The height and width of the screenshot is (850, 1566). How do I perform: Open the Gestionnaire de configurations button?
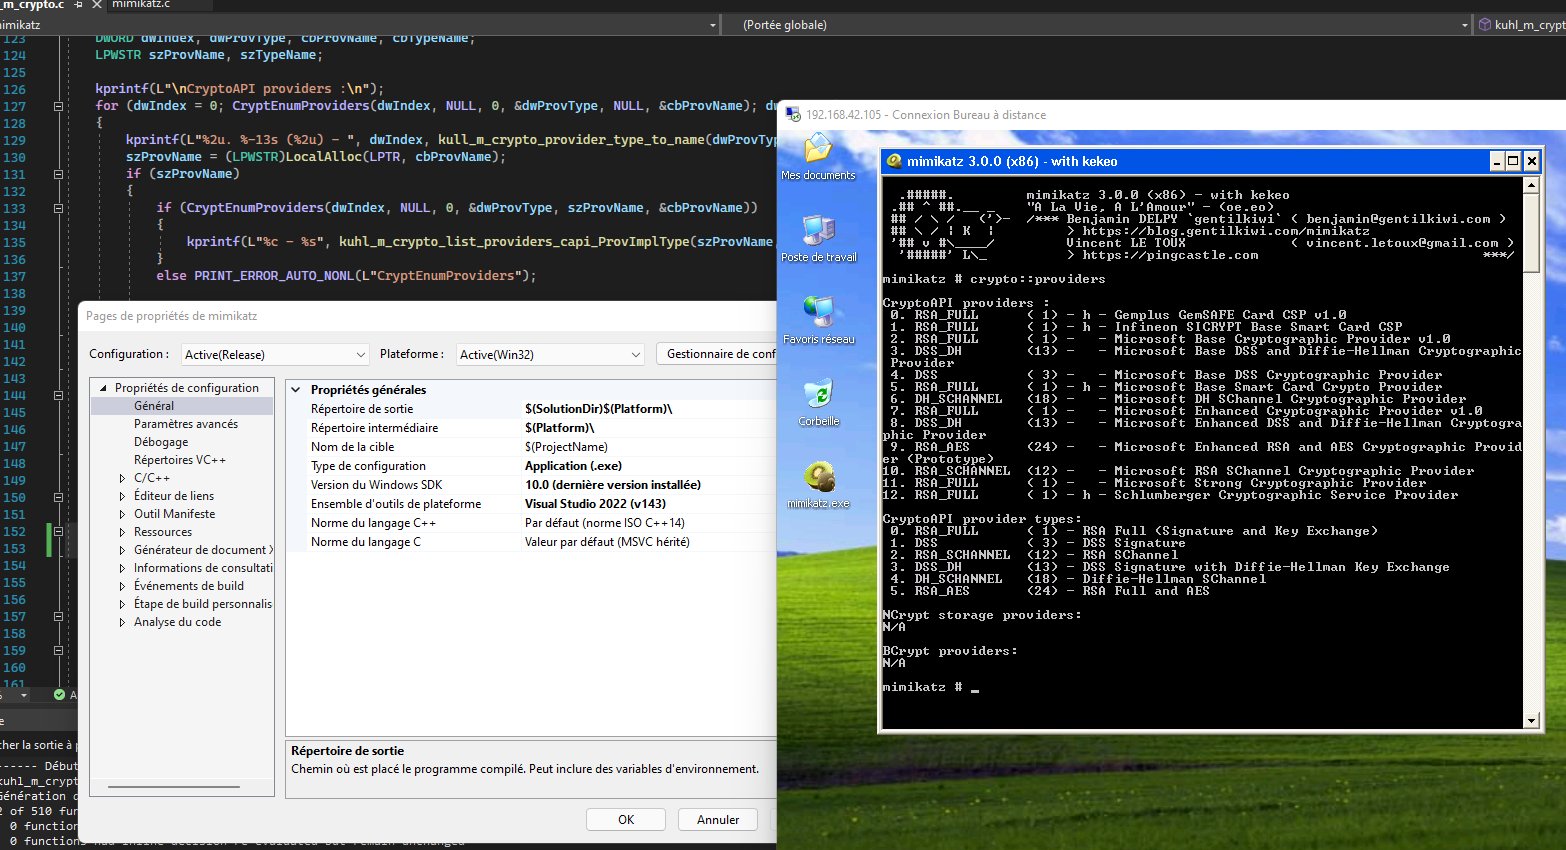pyautogui.click(x=716, y=354)
